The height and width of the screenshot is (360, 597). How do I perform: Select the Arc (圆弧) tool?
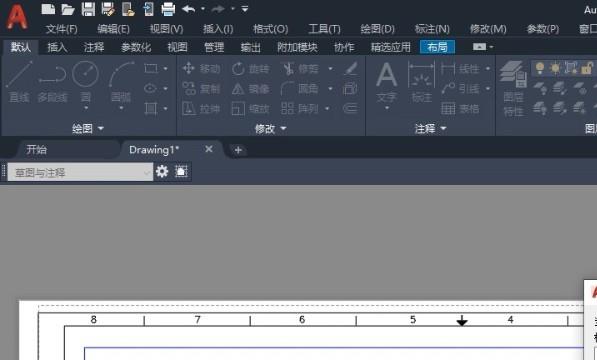pyautogui.click(x=121, y=81)
